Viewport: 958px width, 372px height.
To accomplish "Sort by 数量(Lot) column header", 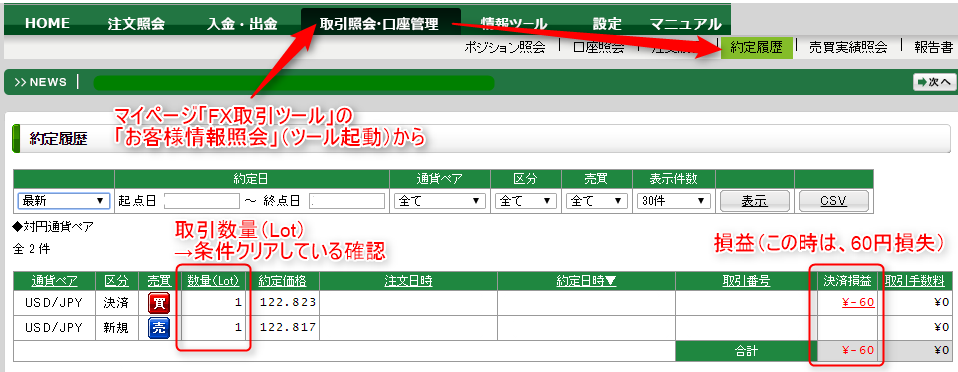I will pos(213,281).
